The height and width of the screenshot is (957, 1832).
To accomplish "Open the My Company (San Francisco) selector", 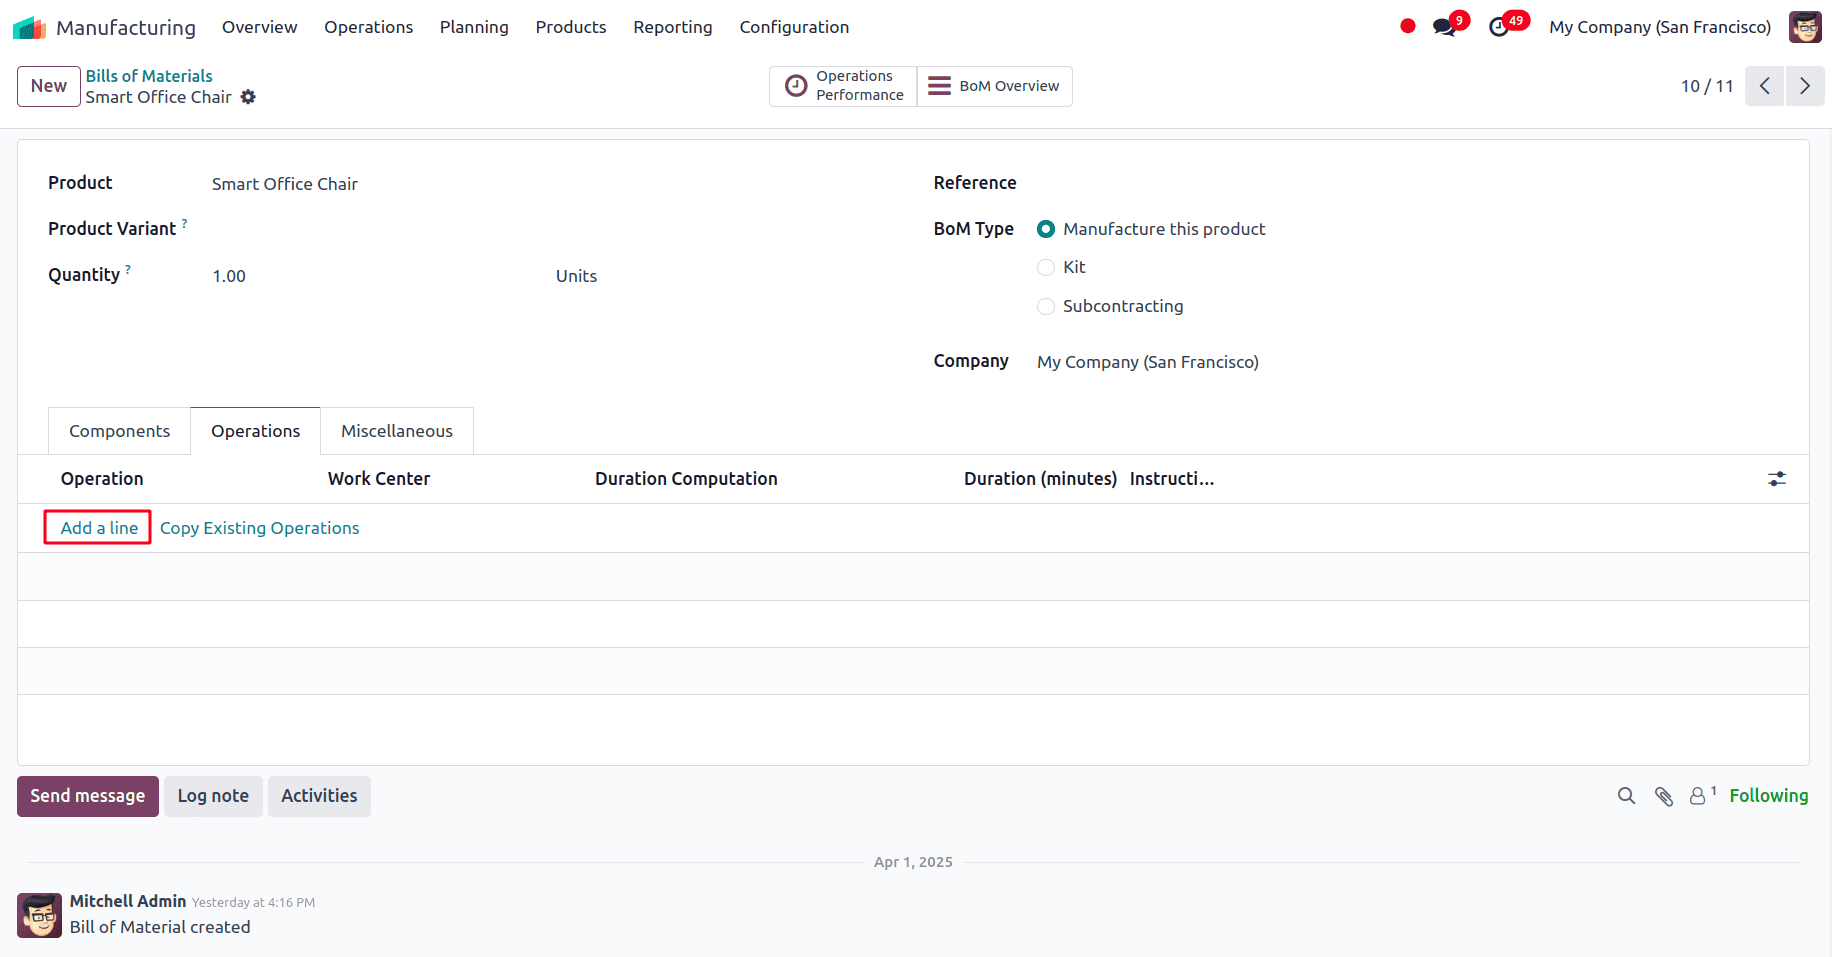I will click(x=1658, y=27).
